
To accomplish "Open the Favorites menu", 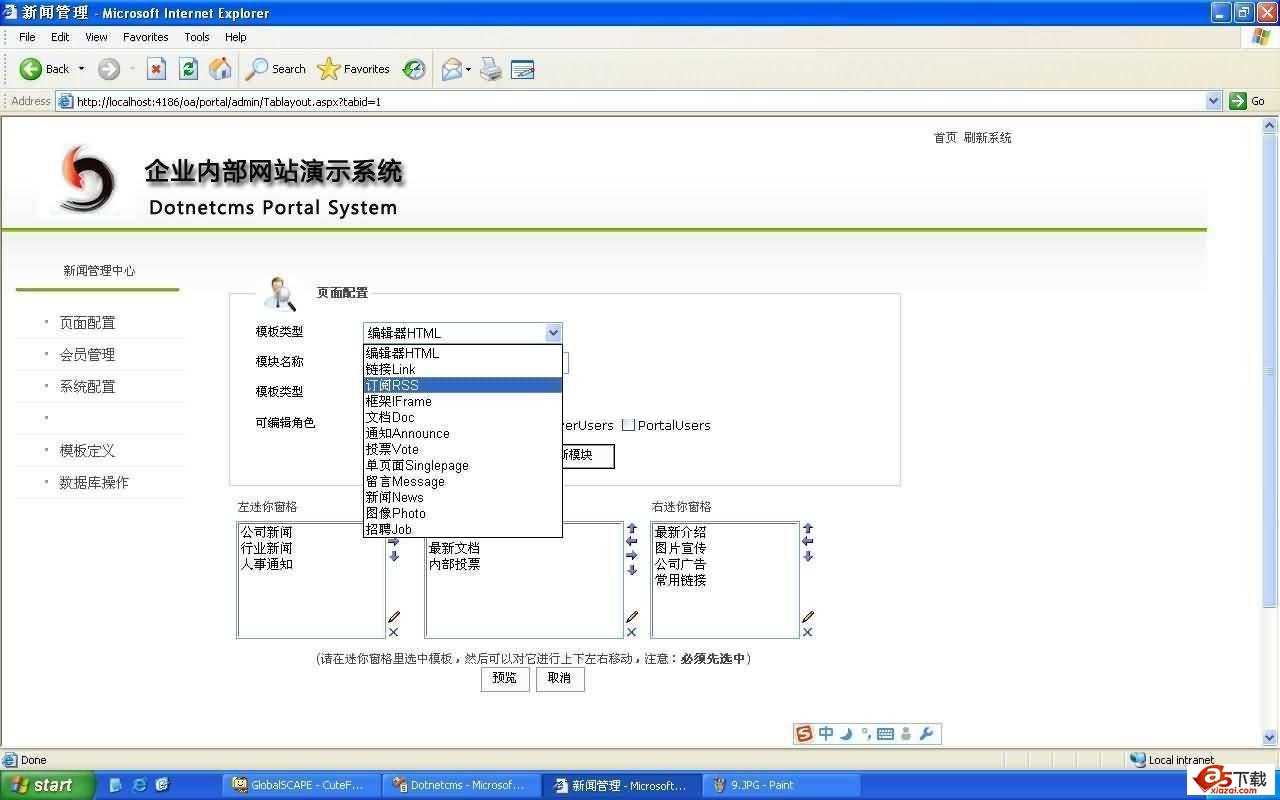I will pos(146,37).
